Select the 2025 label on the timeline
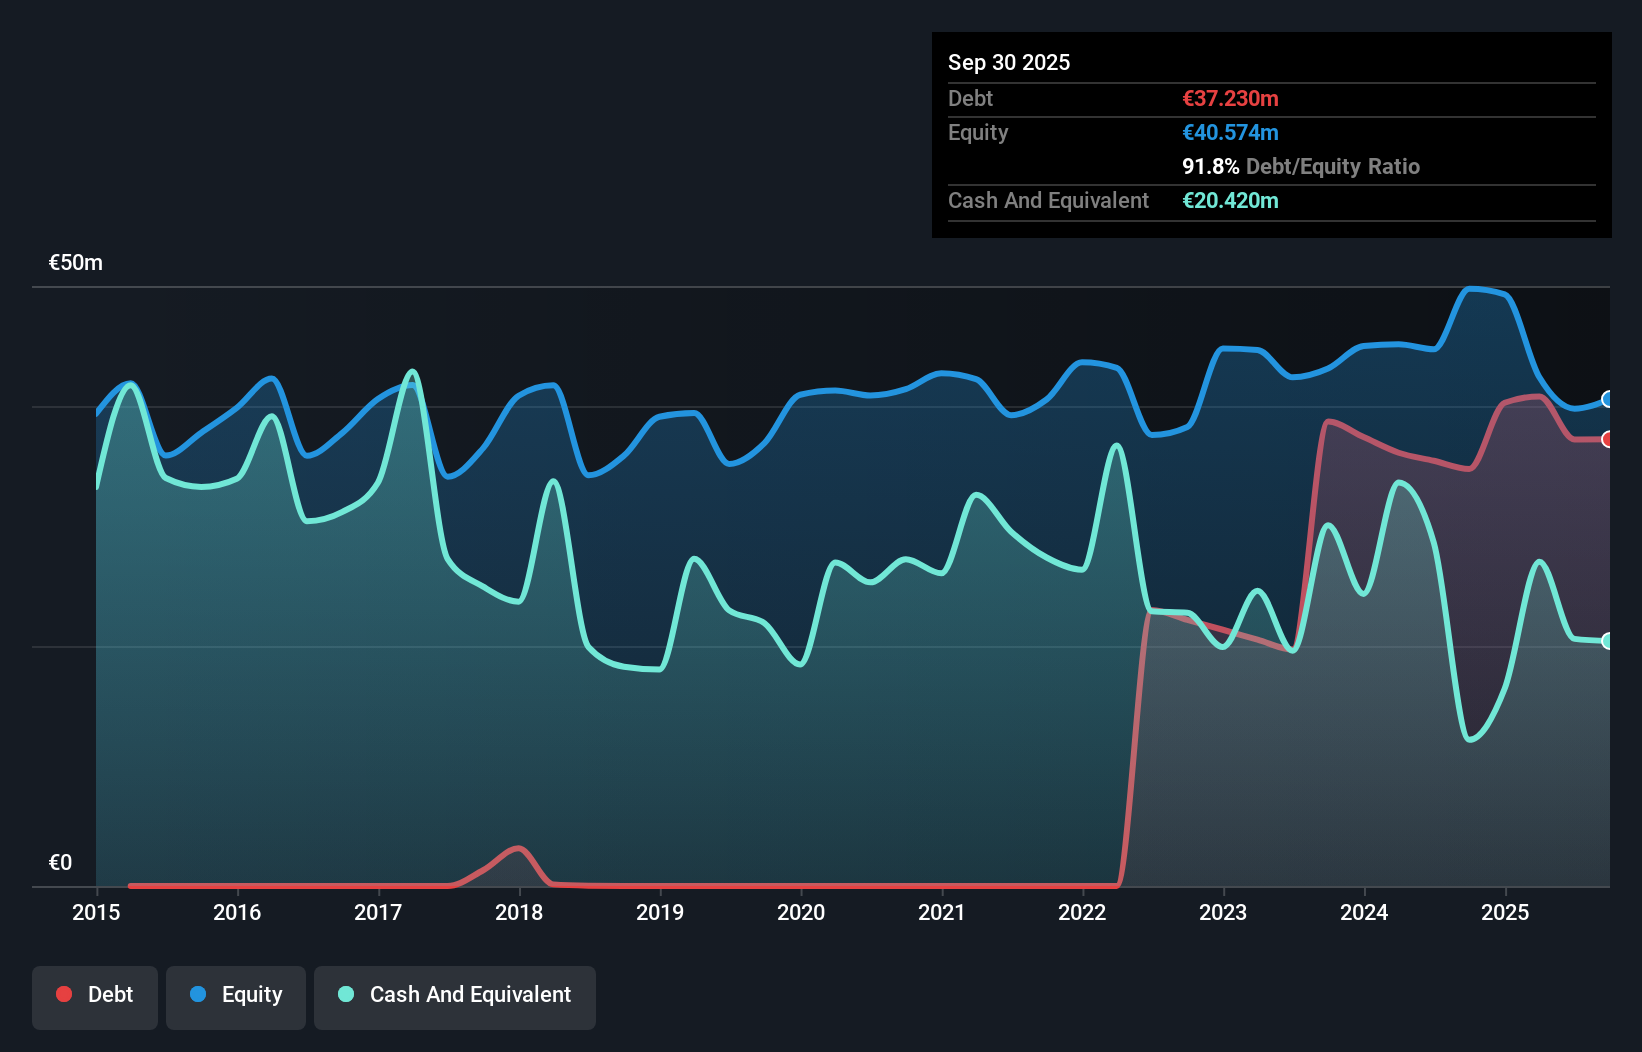1642x1052 pixels. point(1506,912)
